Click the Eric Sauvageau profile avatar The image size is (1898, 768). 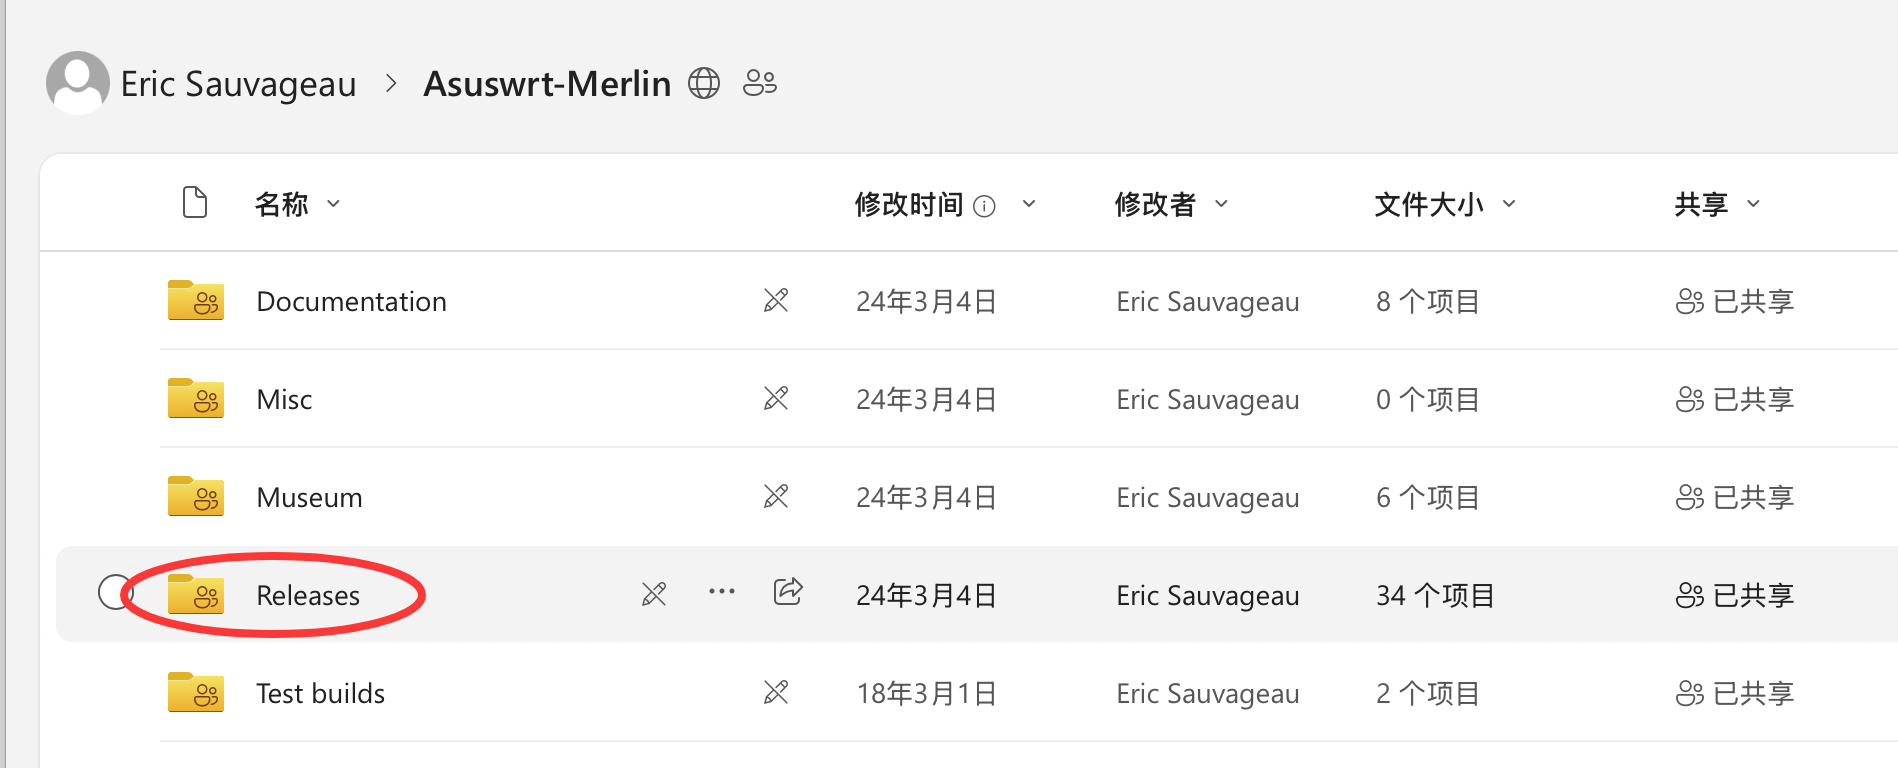[78, 83]
